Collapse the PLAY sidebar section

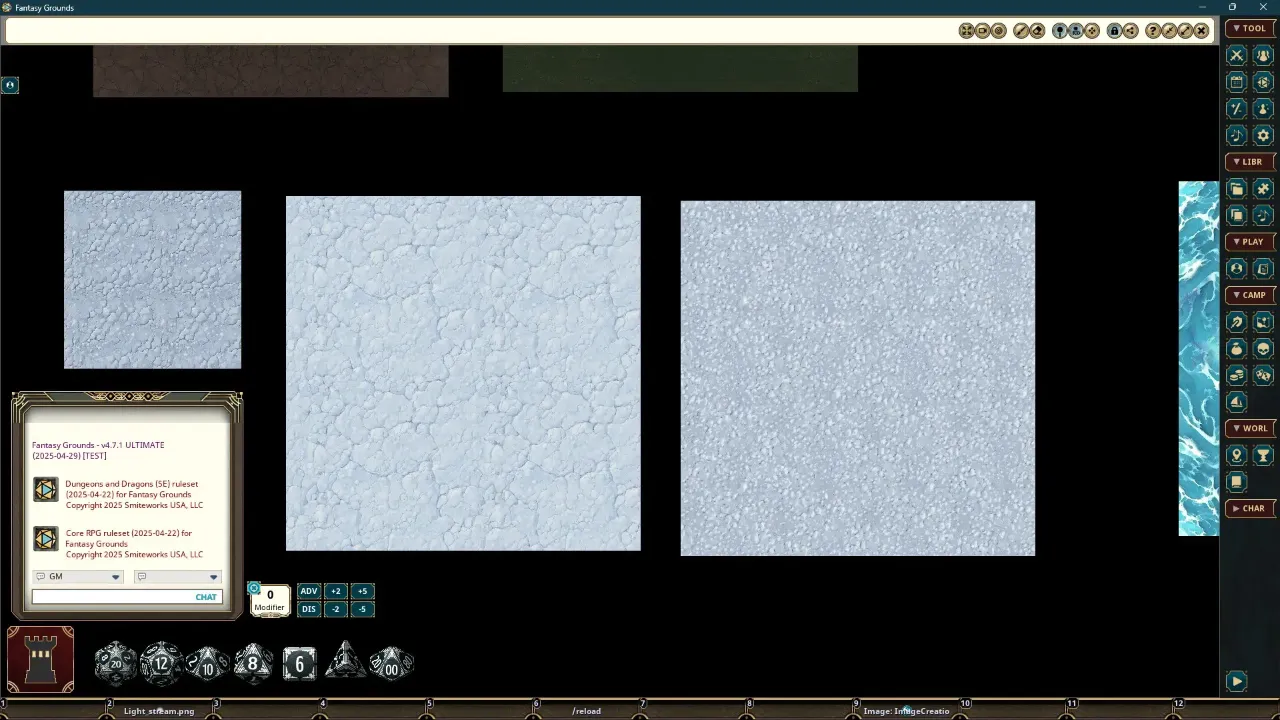(1250, 242)
